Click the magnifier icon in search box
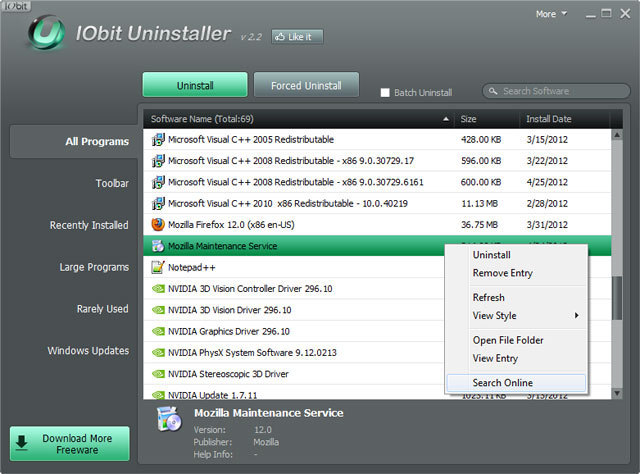Viewport: 640px width, 474px height. [x=493, y=91]
